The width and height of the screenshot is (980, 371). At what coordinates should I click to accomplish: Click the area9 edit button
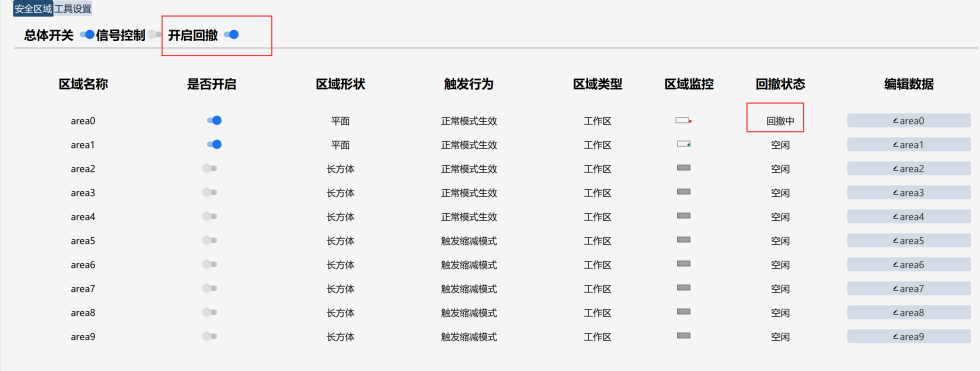[x=909, y=337]
